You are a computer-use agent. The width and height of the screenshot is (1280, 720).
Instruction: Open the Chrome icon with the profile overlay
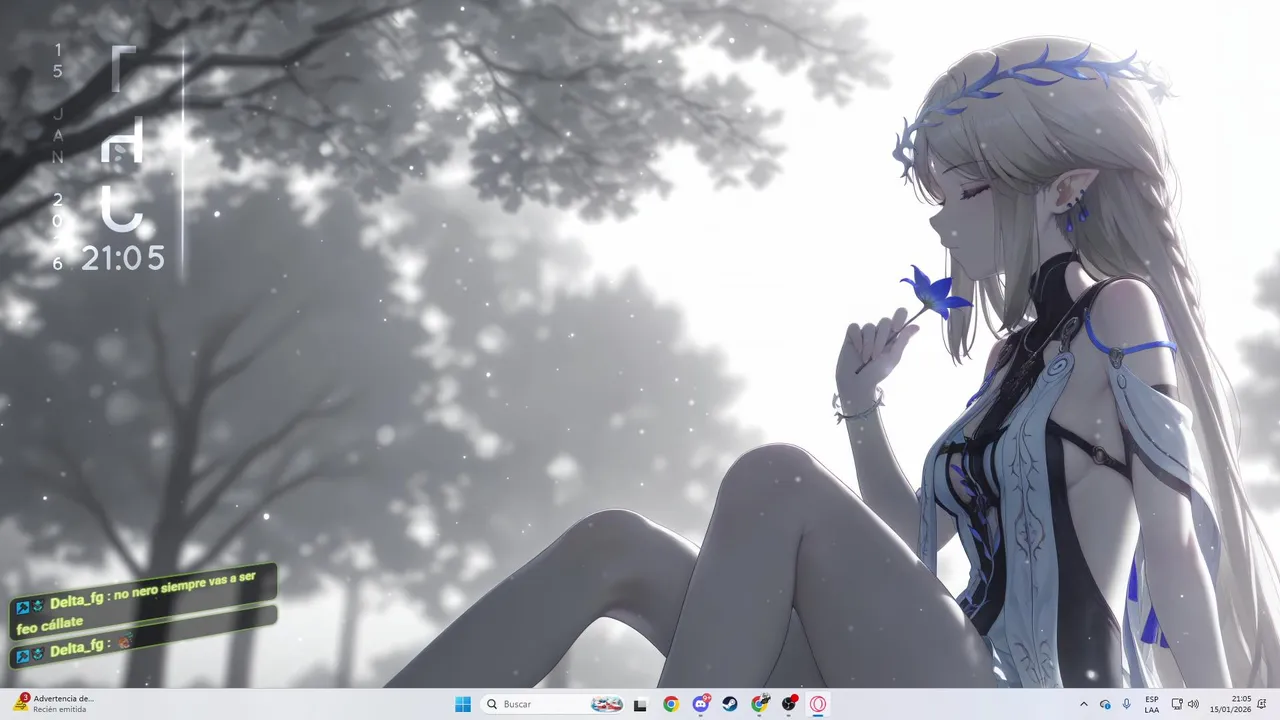pyautogui.click(x=760, y=704)
